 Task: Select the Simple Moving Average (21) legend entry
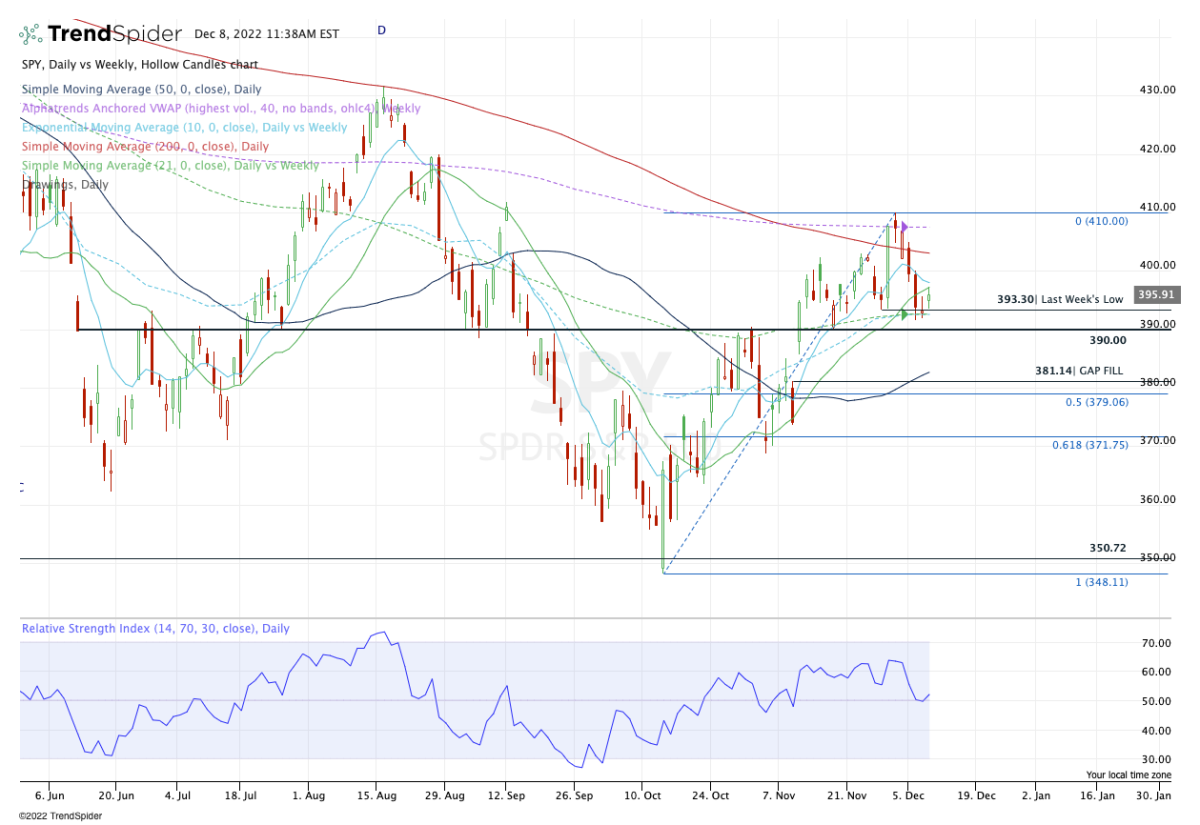pos(170,165)
